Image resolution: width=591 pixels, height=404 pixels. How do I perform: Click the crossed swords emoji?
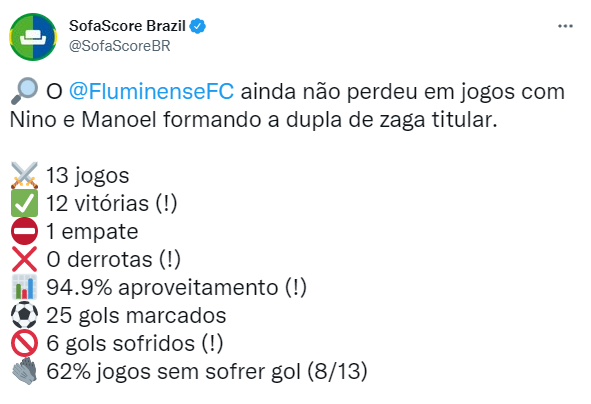click(x=24, y=175)
